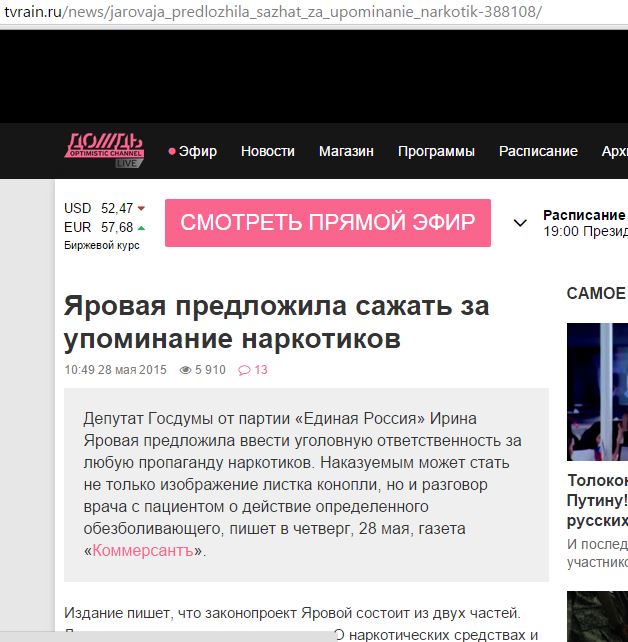Click the red USD down arrow
This screenshot has width=628, height=642.
coord(141,208)
